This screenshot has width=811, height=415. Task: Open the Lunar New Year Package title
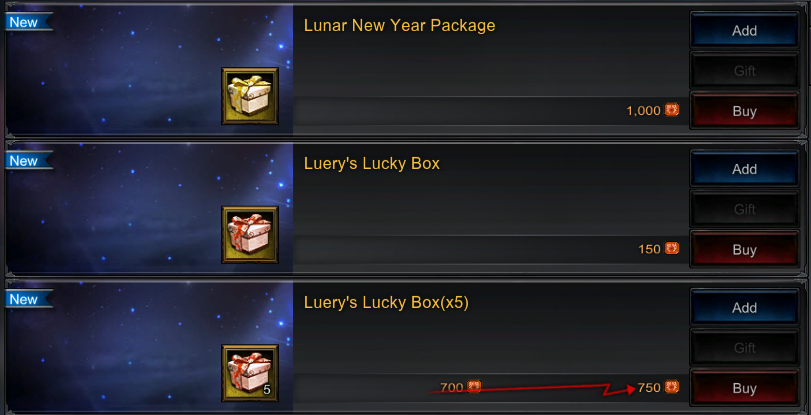click(x=399, y=26)
